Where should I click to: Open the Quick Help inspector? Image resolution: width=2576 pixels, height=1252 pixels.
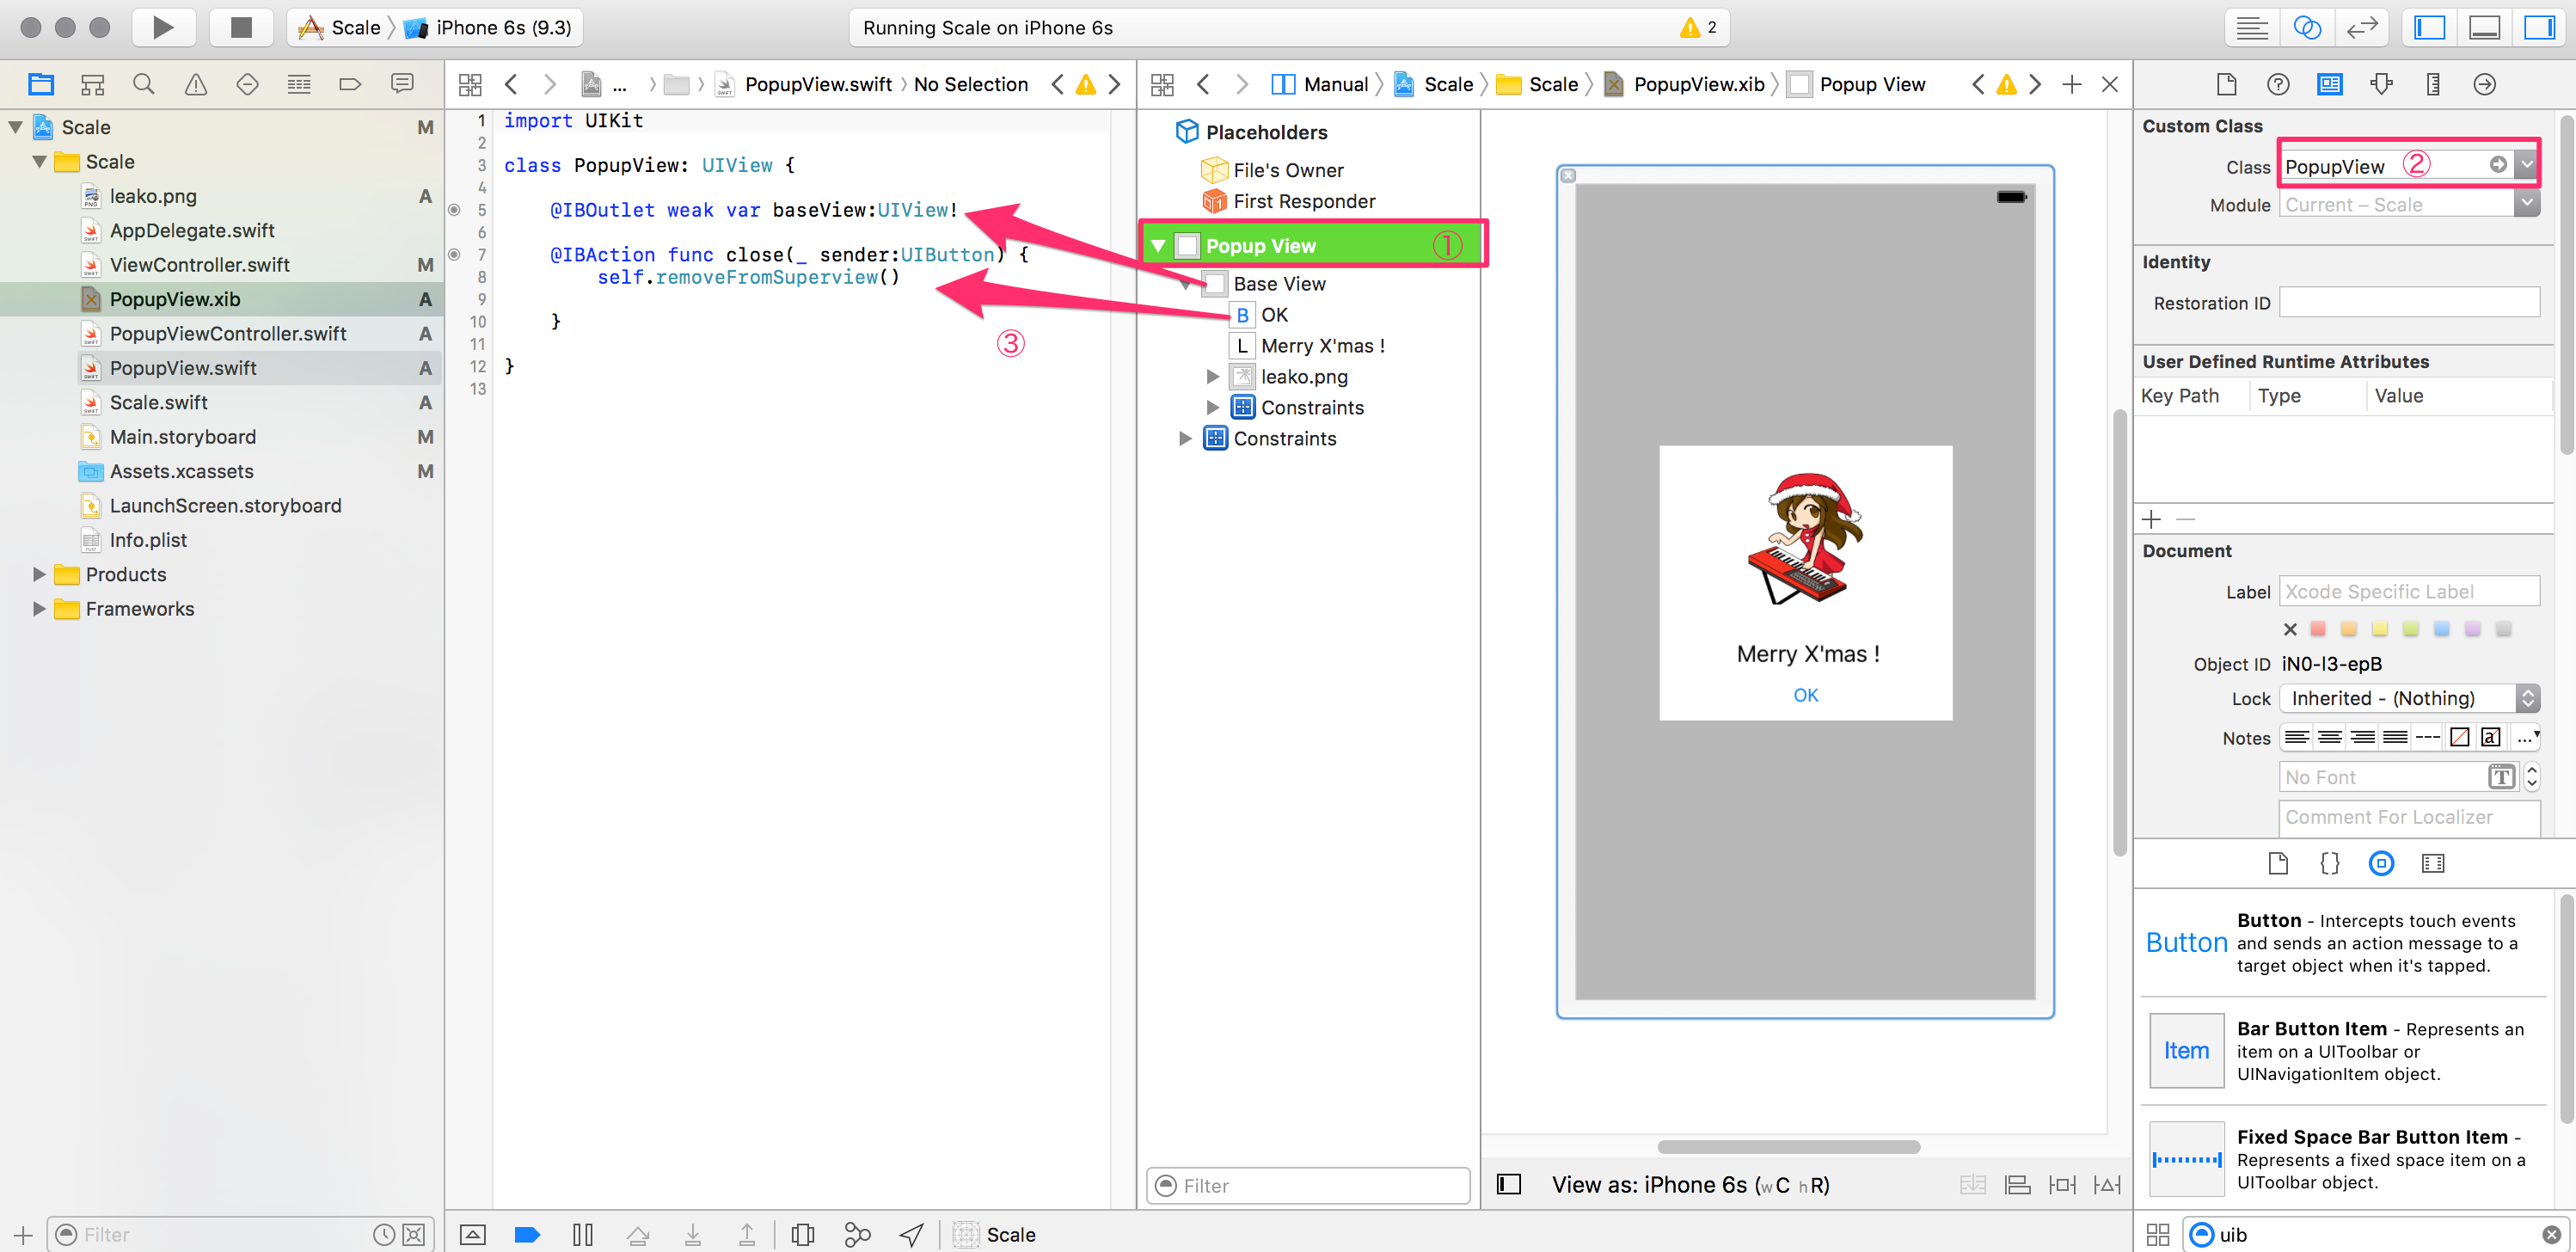2279,84
